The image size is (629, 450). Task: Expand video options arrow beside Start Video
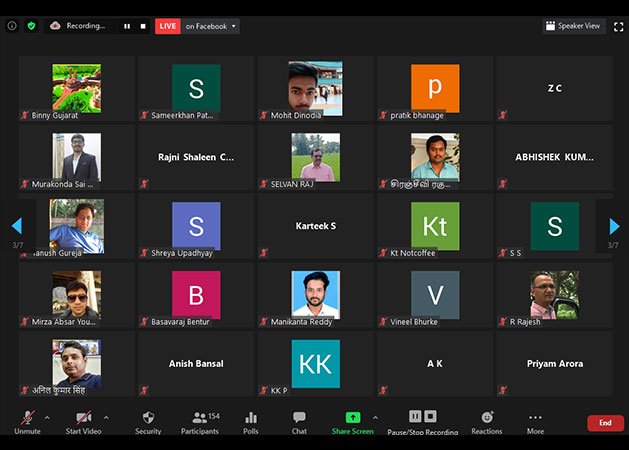point(106,417)
